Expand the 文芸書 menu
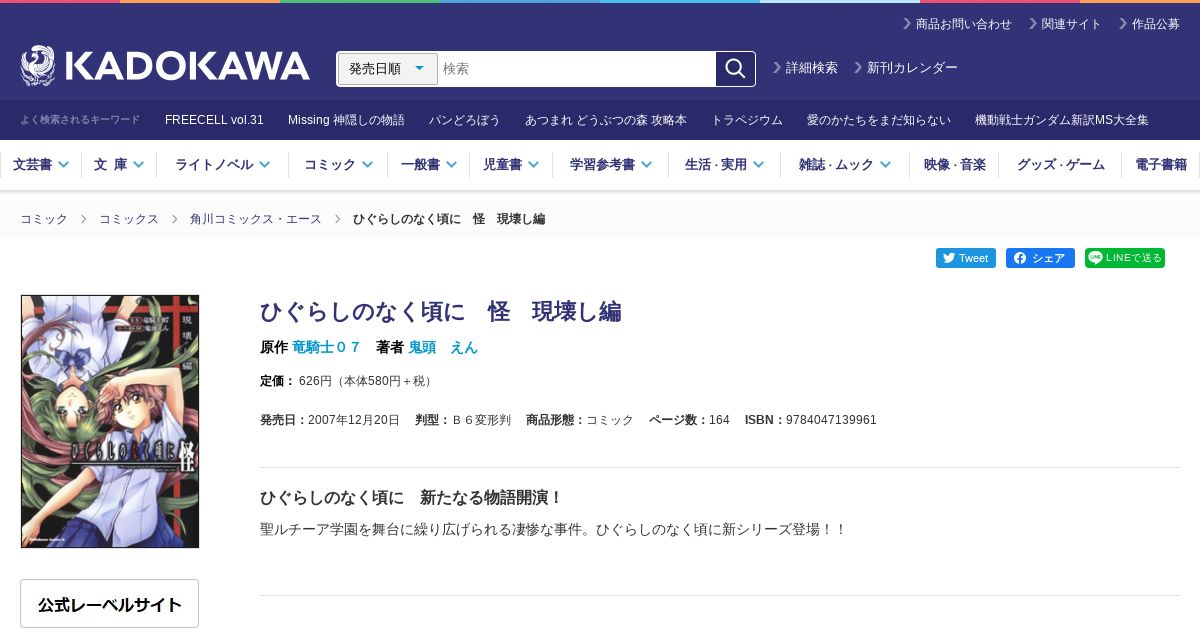The width and height of the screenshot is (1200, 630). (x=40, y=165)
